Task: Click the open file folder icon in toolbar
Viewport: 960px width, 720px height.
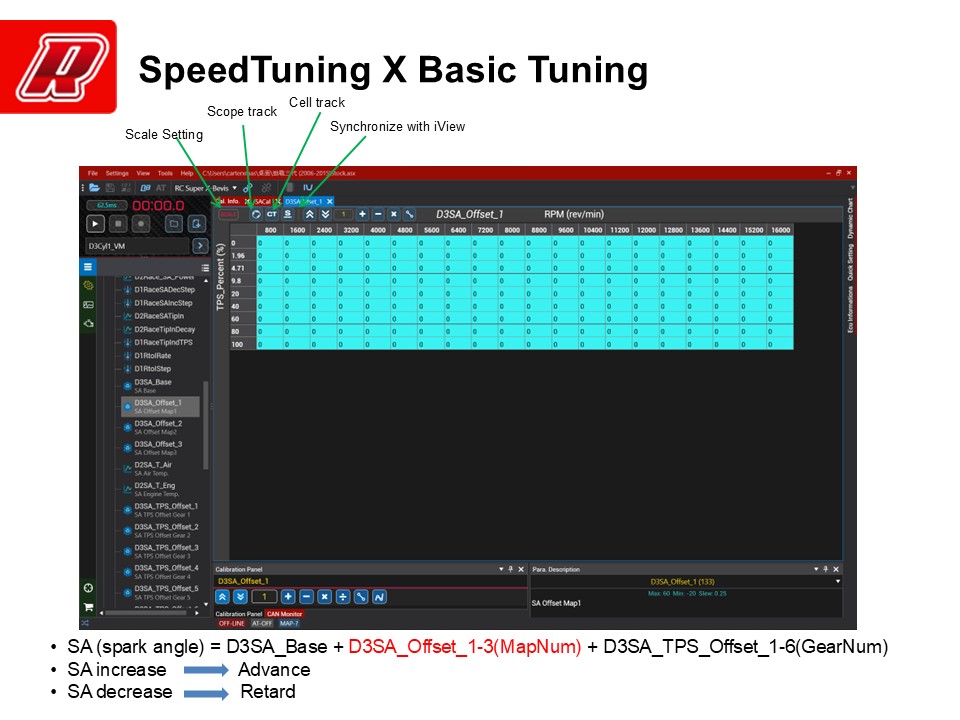Action: (x=95, y=187)
